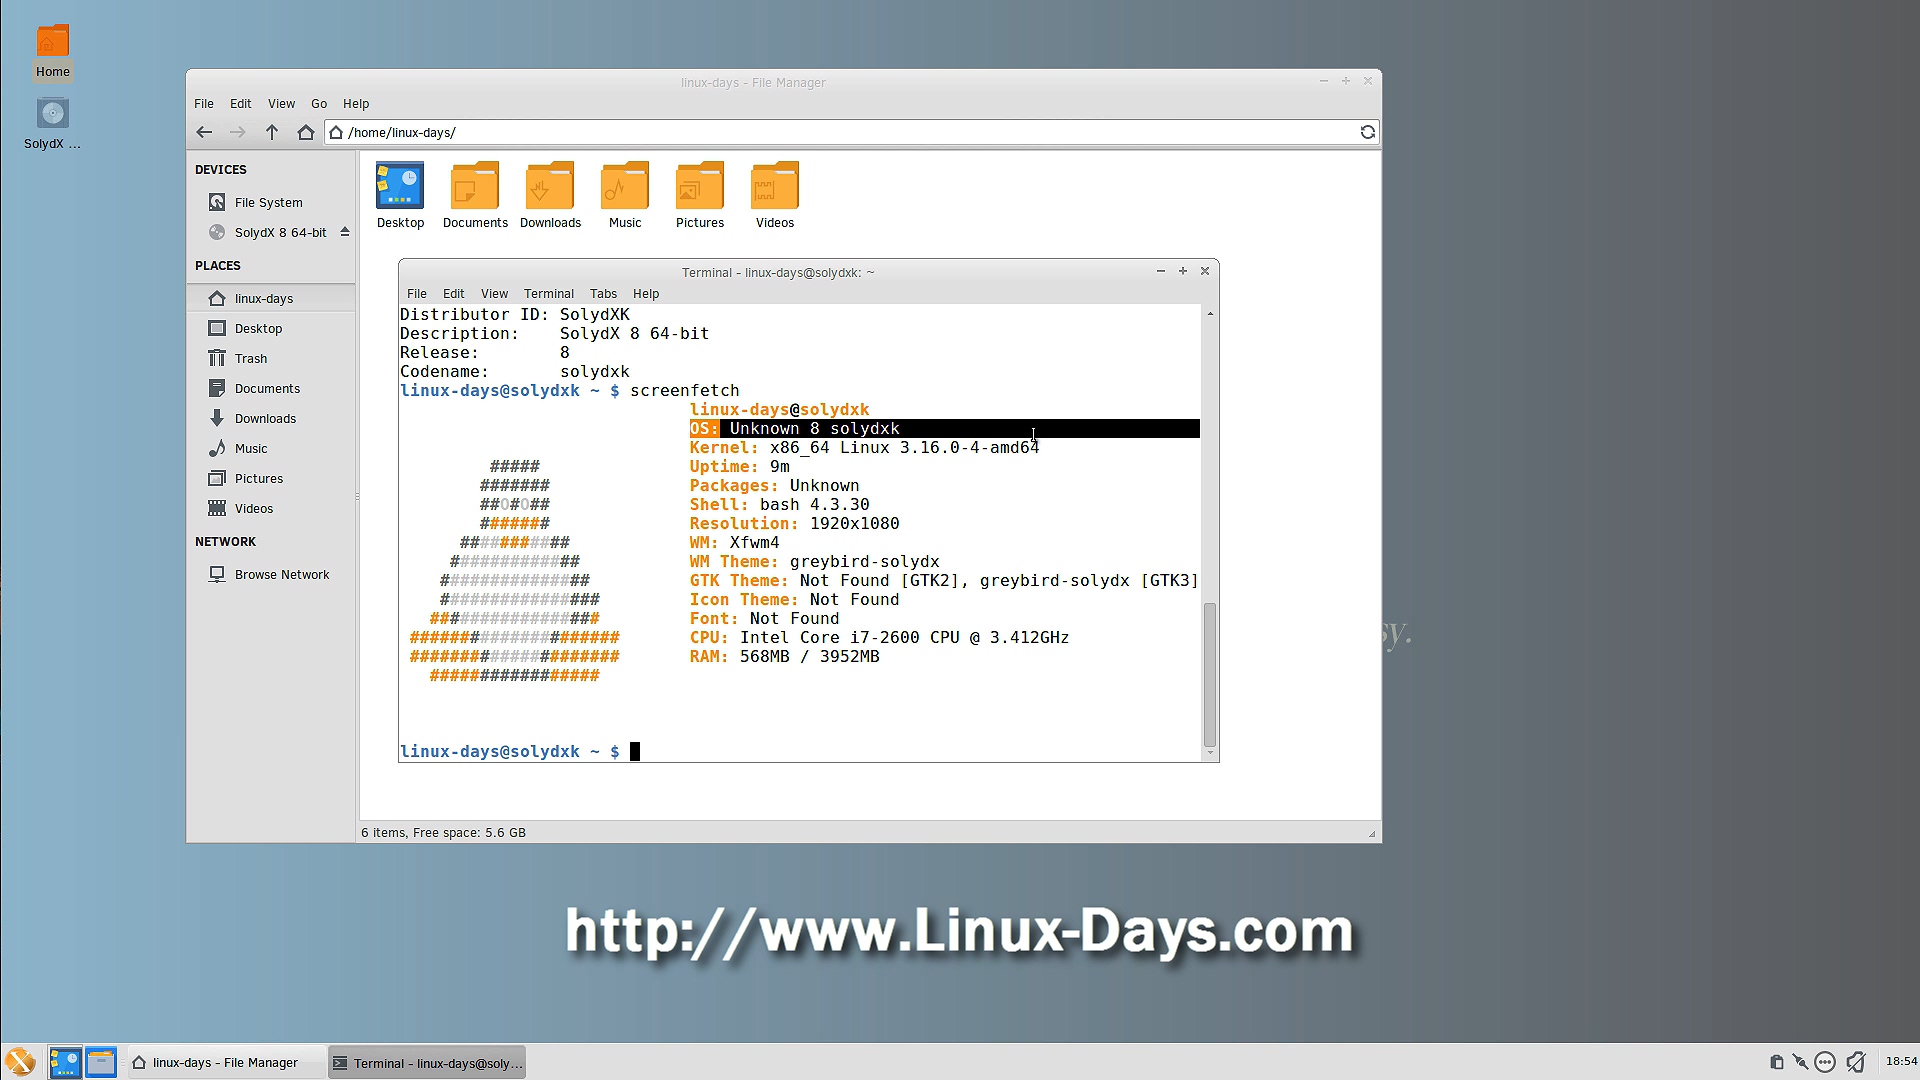Open Terminal menu in Terminal window
The height and width of the screenshot is (1080, 1920).
549,293
